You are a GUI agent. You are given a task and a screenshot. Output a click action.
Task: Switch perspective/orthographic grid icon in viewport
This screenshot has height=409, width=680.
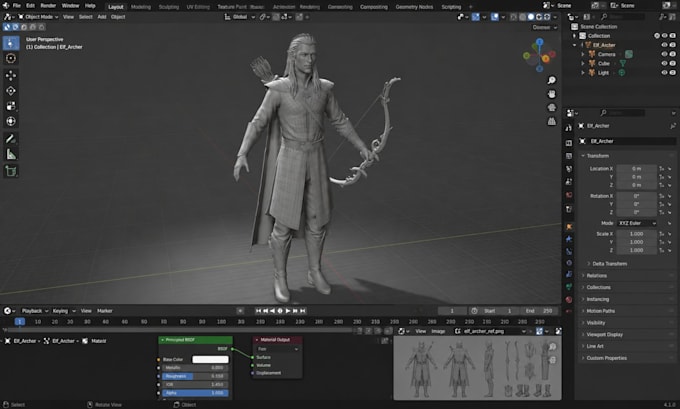click(x=552, y=121)
